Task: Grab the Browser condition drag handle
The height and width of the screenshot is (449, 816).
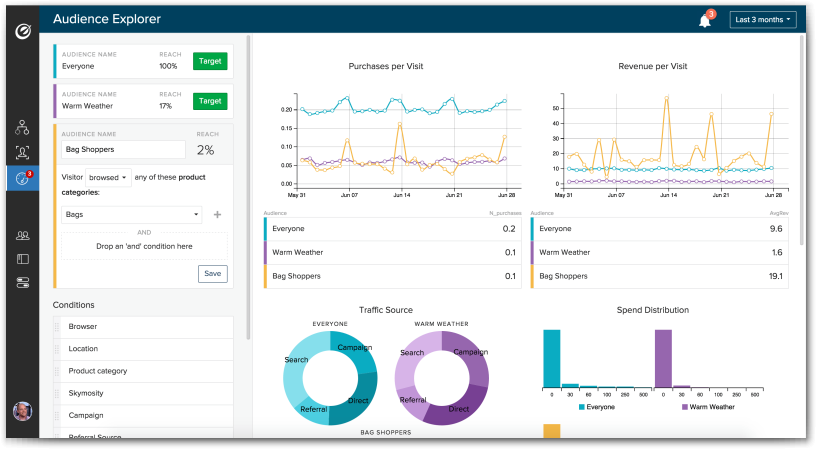Action: click(57, 327)
